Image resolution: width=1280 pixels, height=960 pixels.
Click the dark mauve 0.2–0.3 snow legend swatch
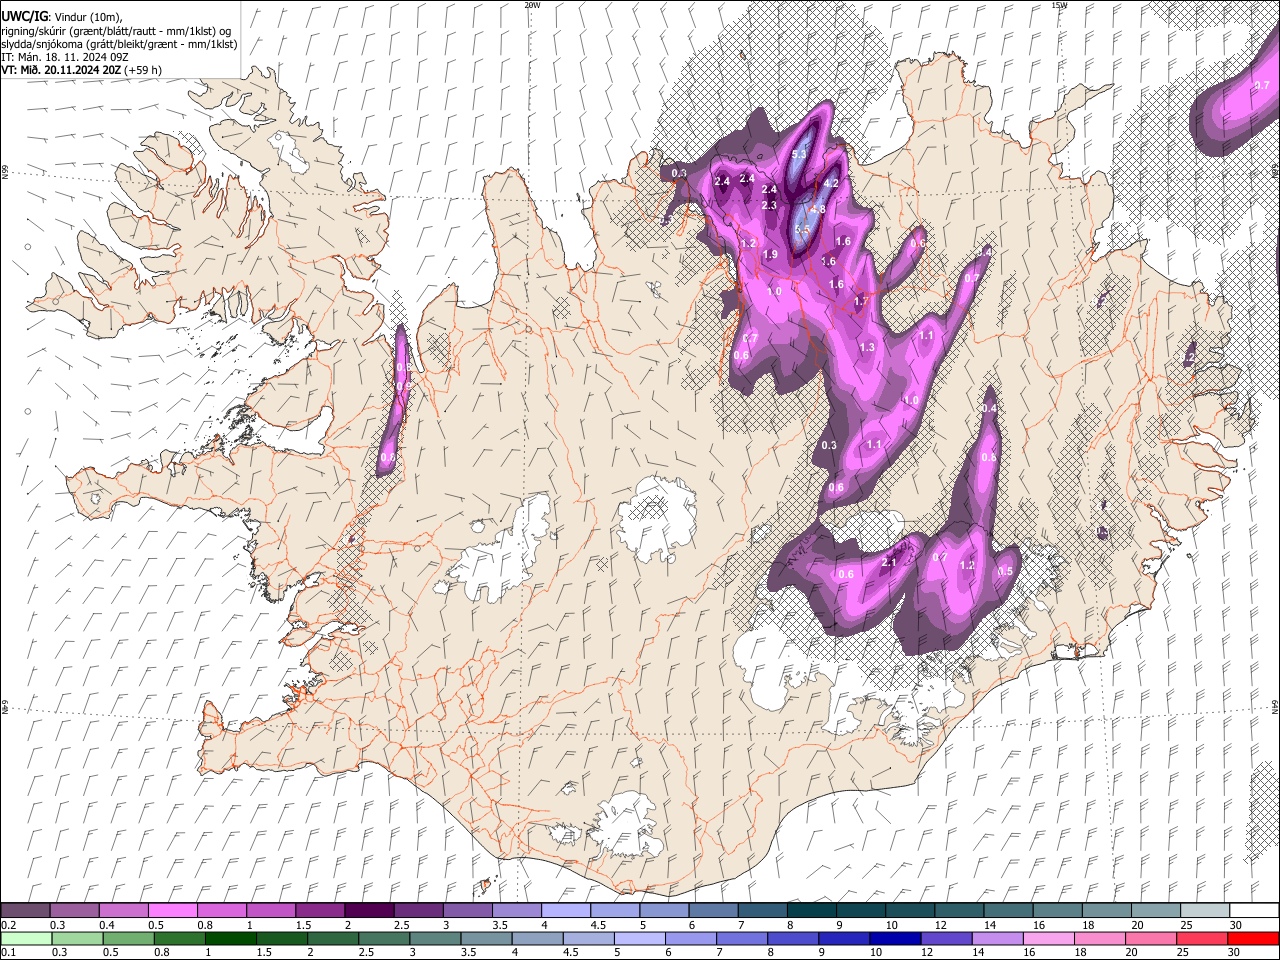25,911
